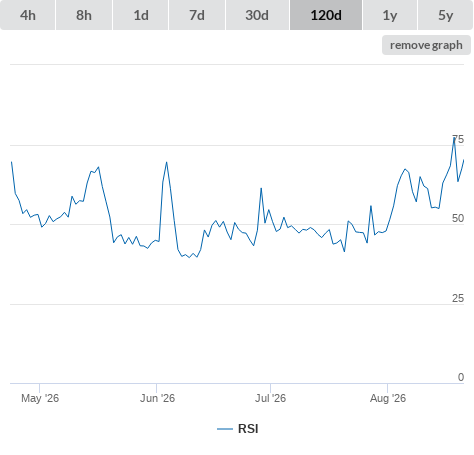This screenshot has height=455, width=474.
Task: Select the 4h time range tab
Action: coord(28,15)
